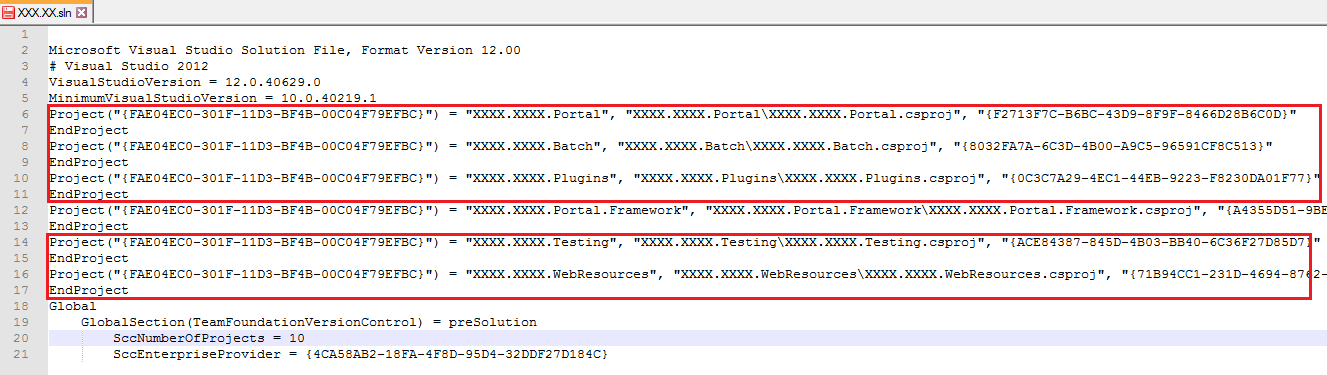Click 'EndProject' on line 17

pyautogui.click(x=88, y=290)
